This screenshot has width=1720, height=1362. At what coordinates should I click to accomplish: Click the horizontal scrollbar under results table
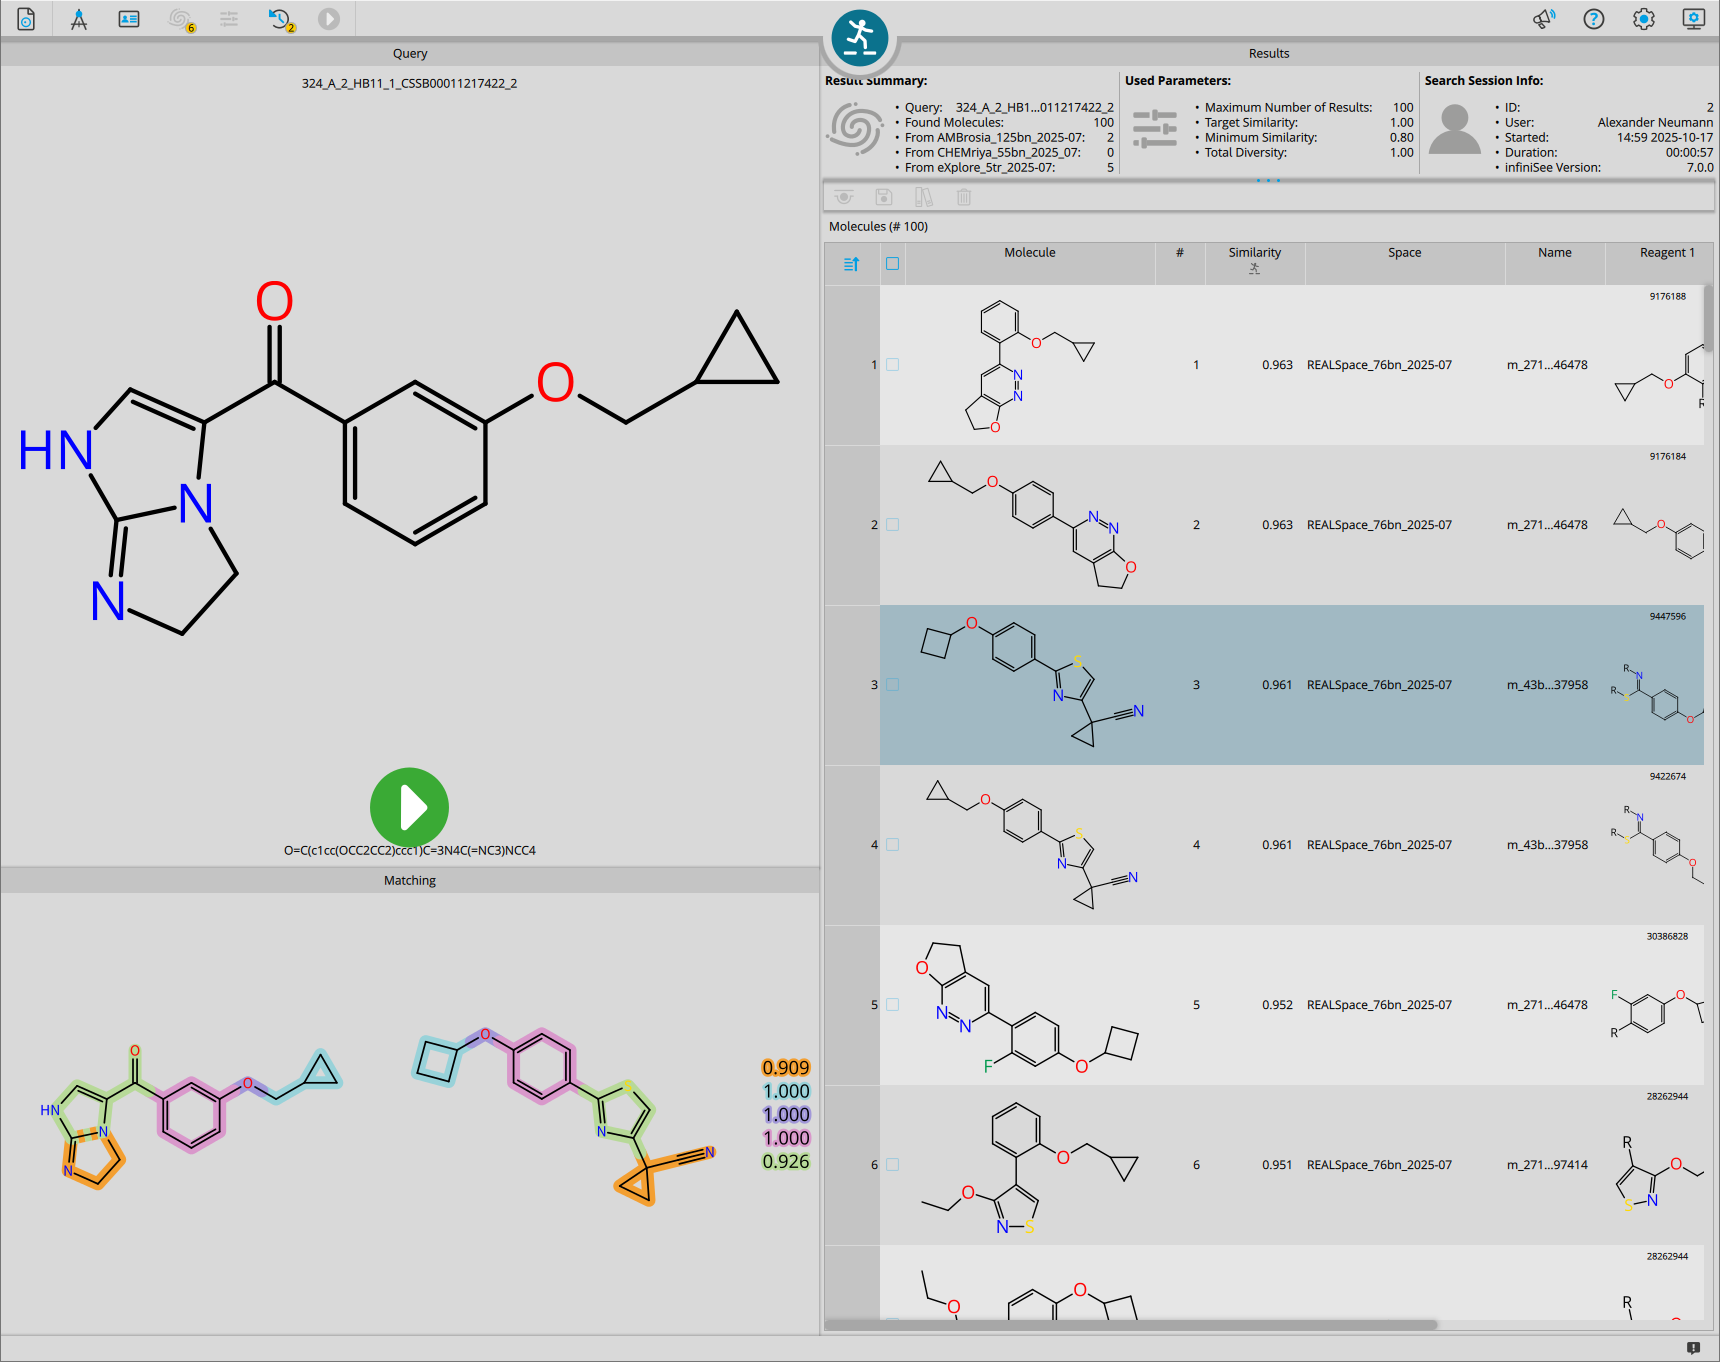(1130, 1325)
